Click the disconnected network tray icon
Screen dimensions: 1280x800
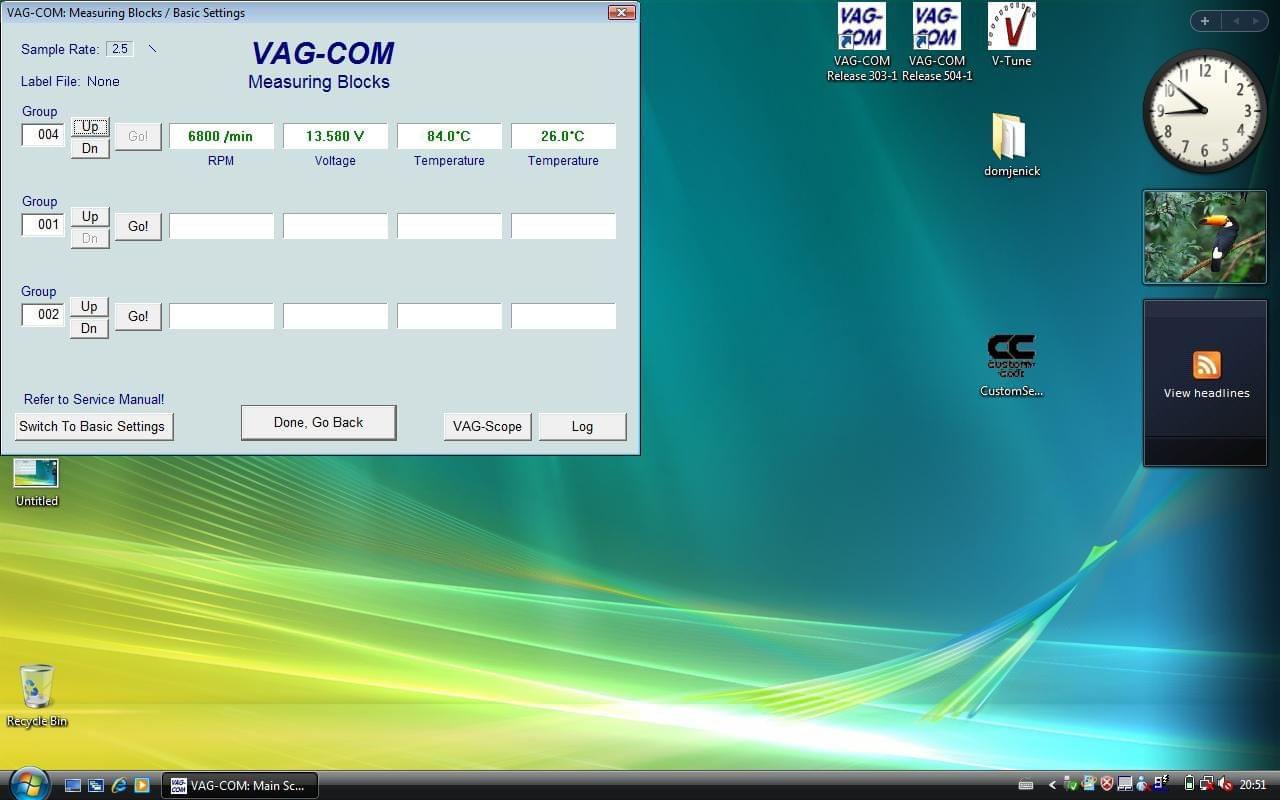(1207, 785)
